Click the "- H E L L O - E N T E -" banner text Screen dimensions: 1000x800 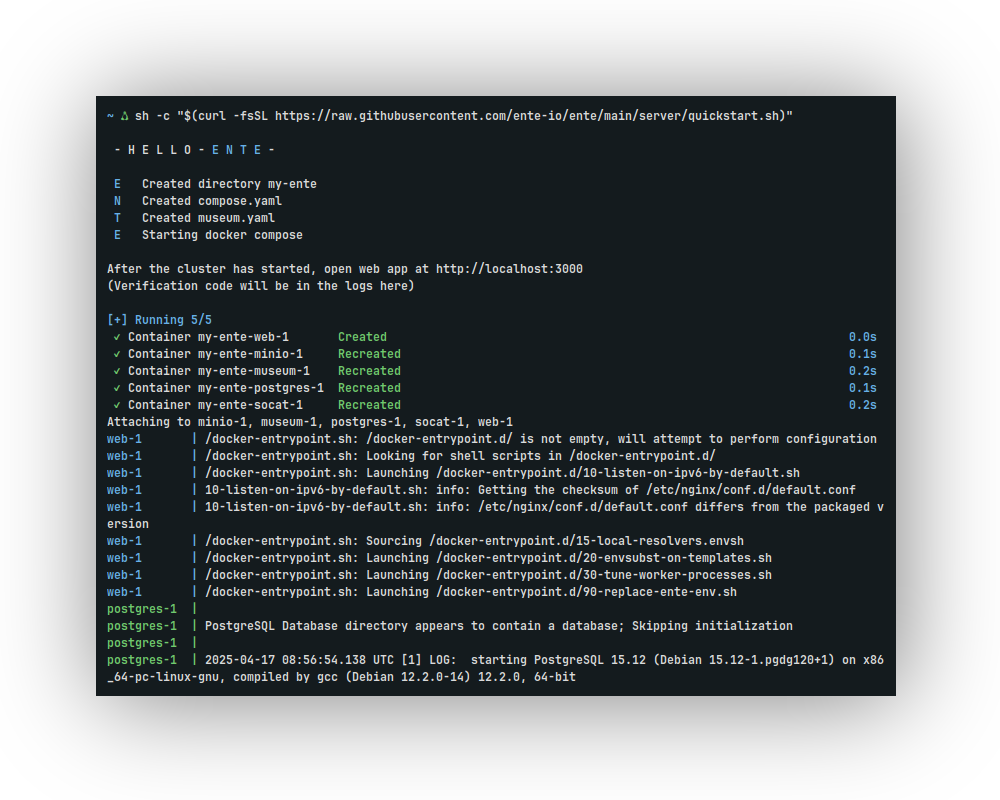[195, 150]
